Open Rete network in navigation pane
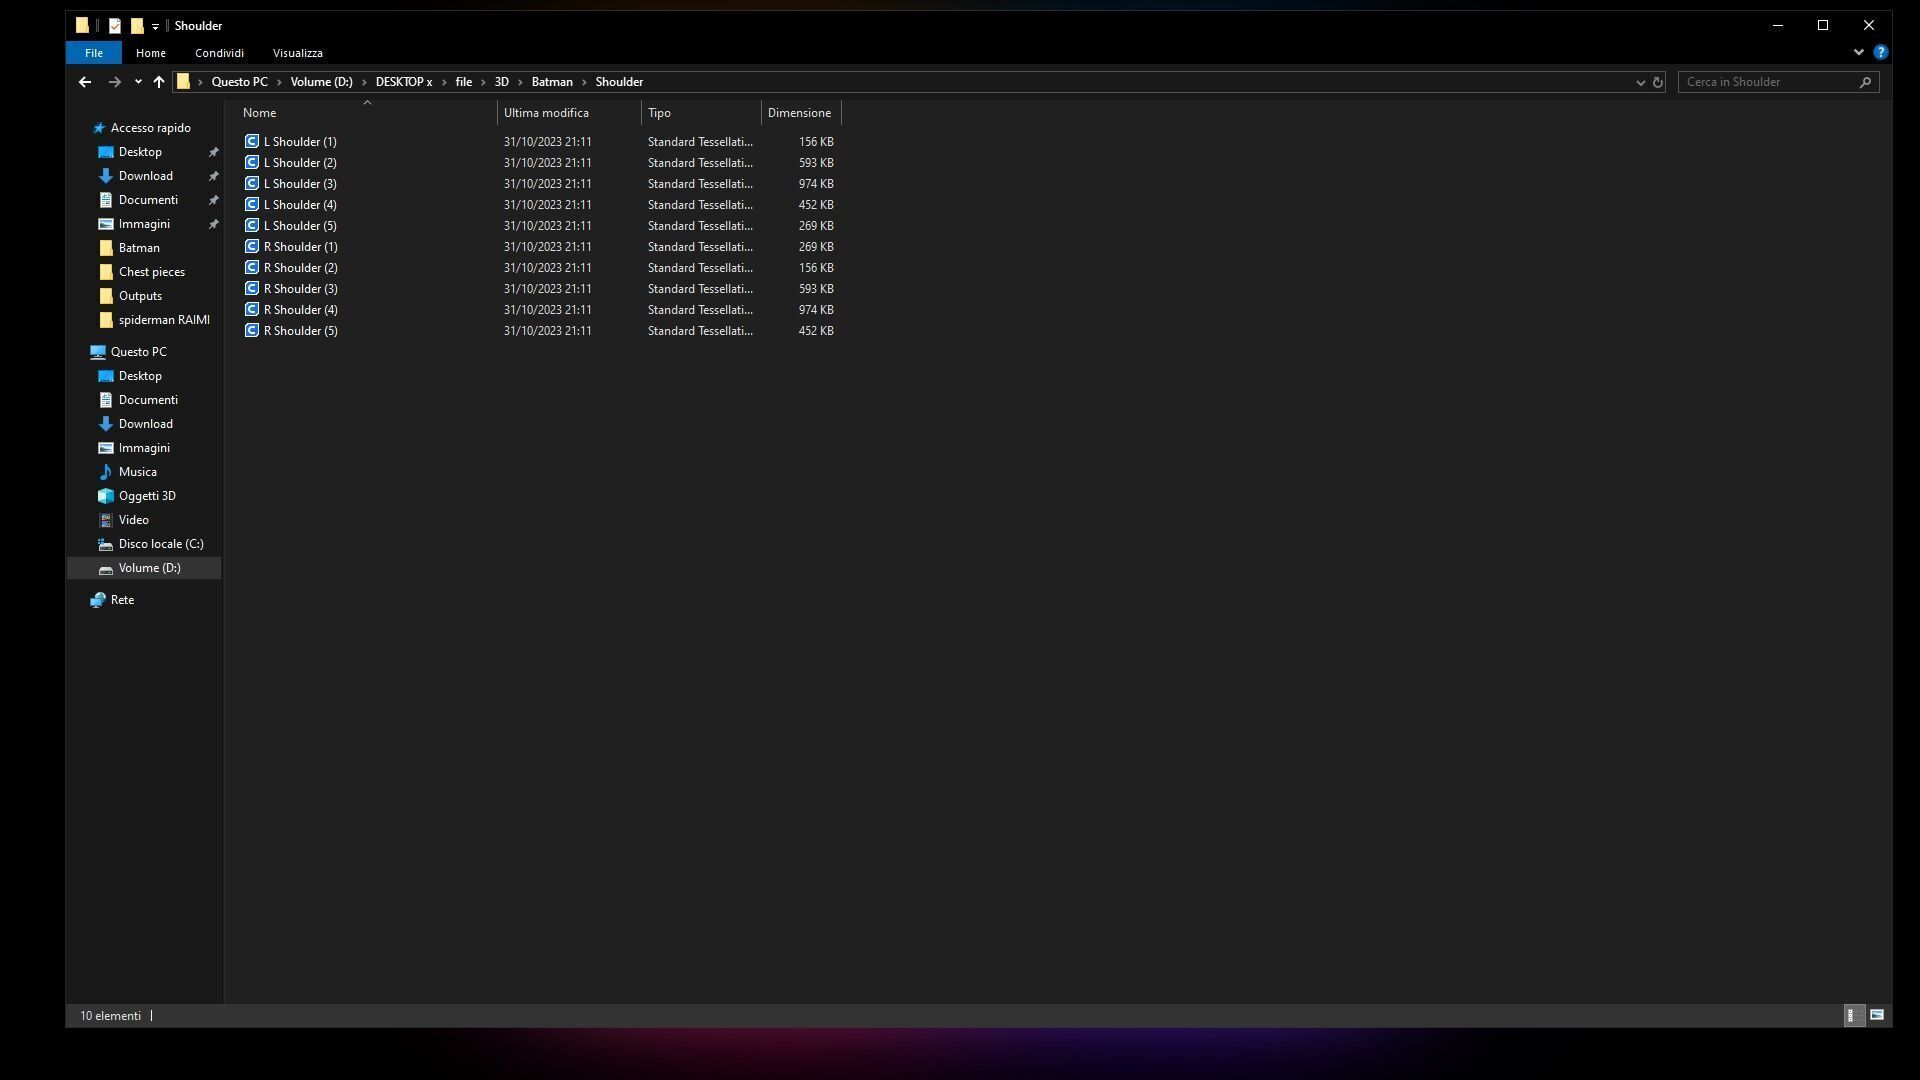Image resolution: width=1920 pixels, height=1080 pixels. tap(122, 600)
